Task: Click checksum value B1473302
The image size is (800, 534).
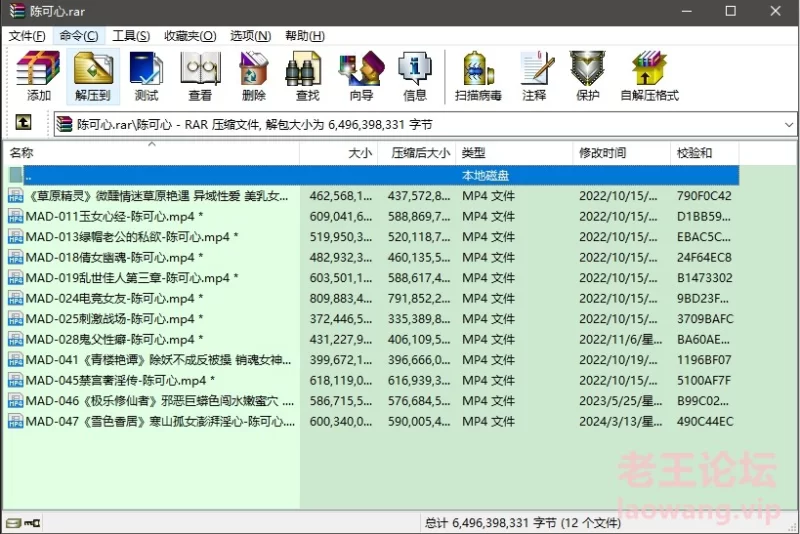Action: (705, 278)
